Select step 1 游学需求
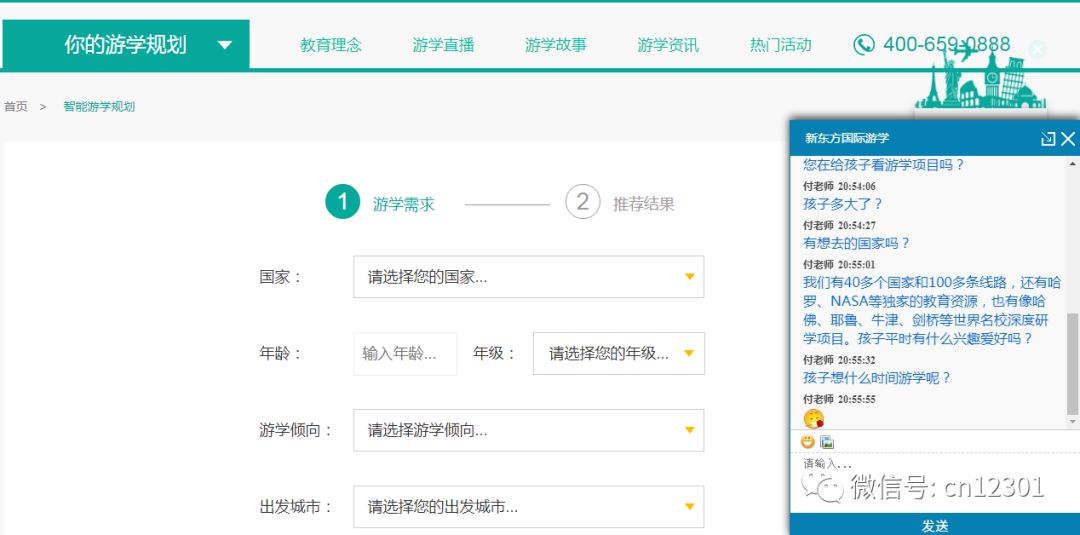Image resolution: width=1080 pixels, height=535 pixels. click(x=380, y=202)
